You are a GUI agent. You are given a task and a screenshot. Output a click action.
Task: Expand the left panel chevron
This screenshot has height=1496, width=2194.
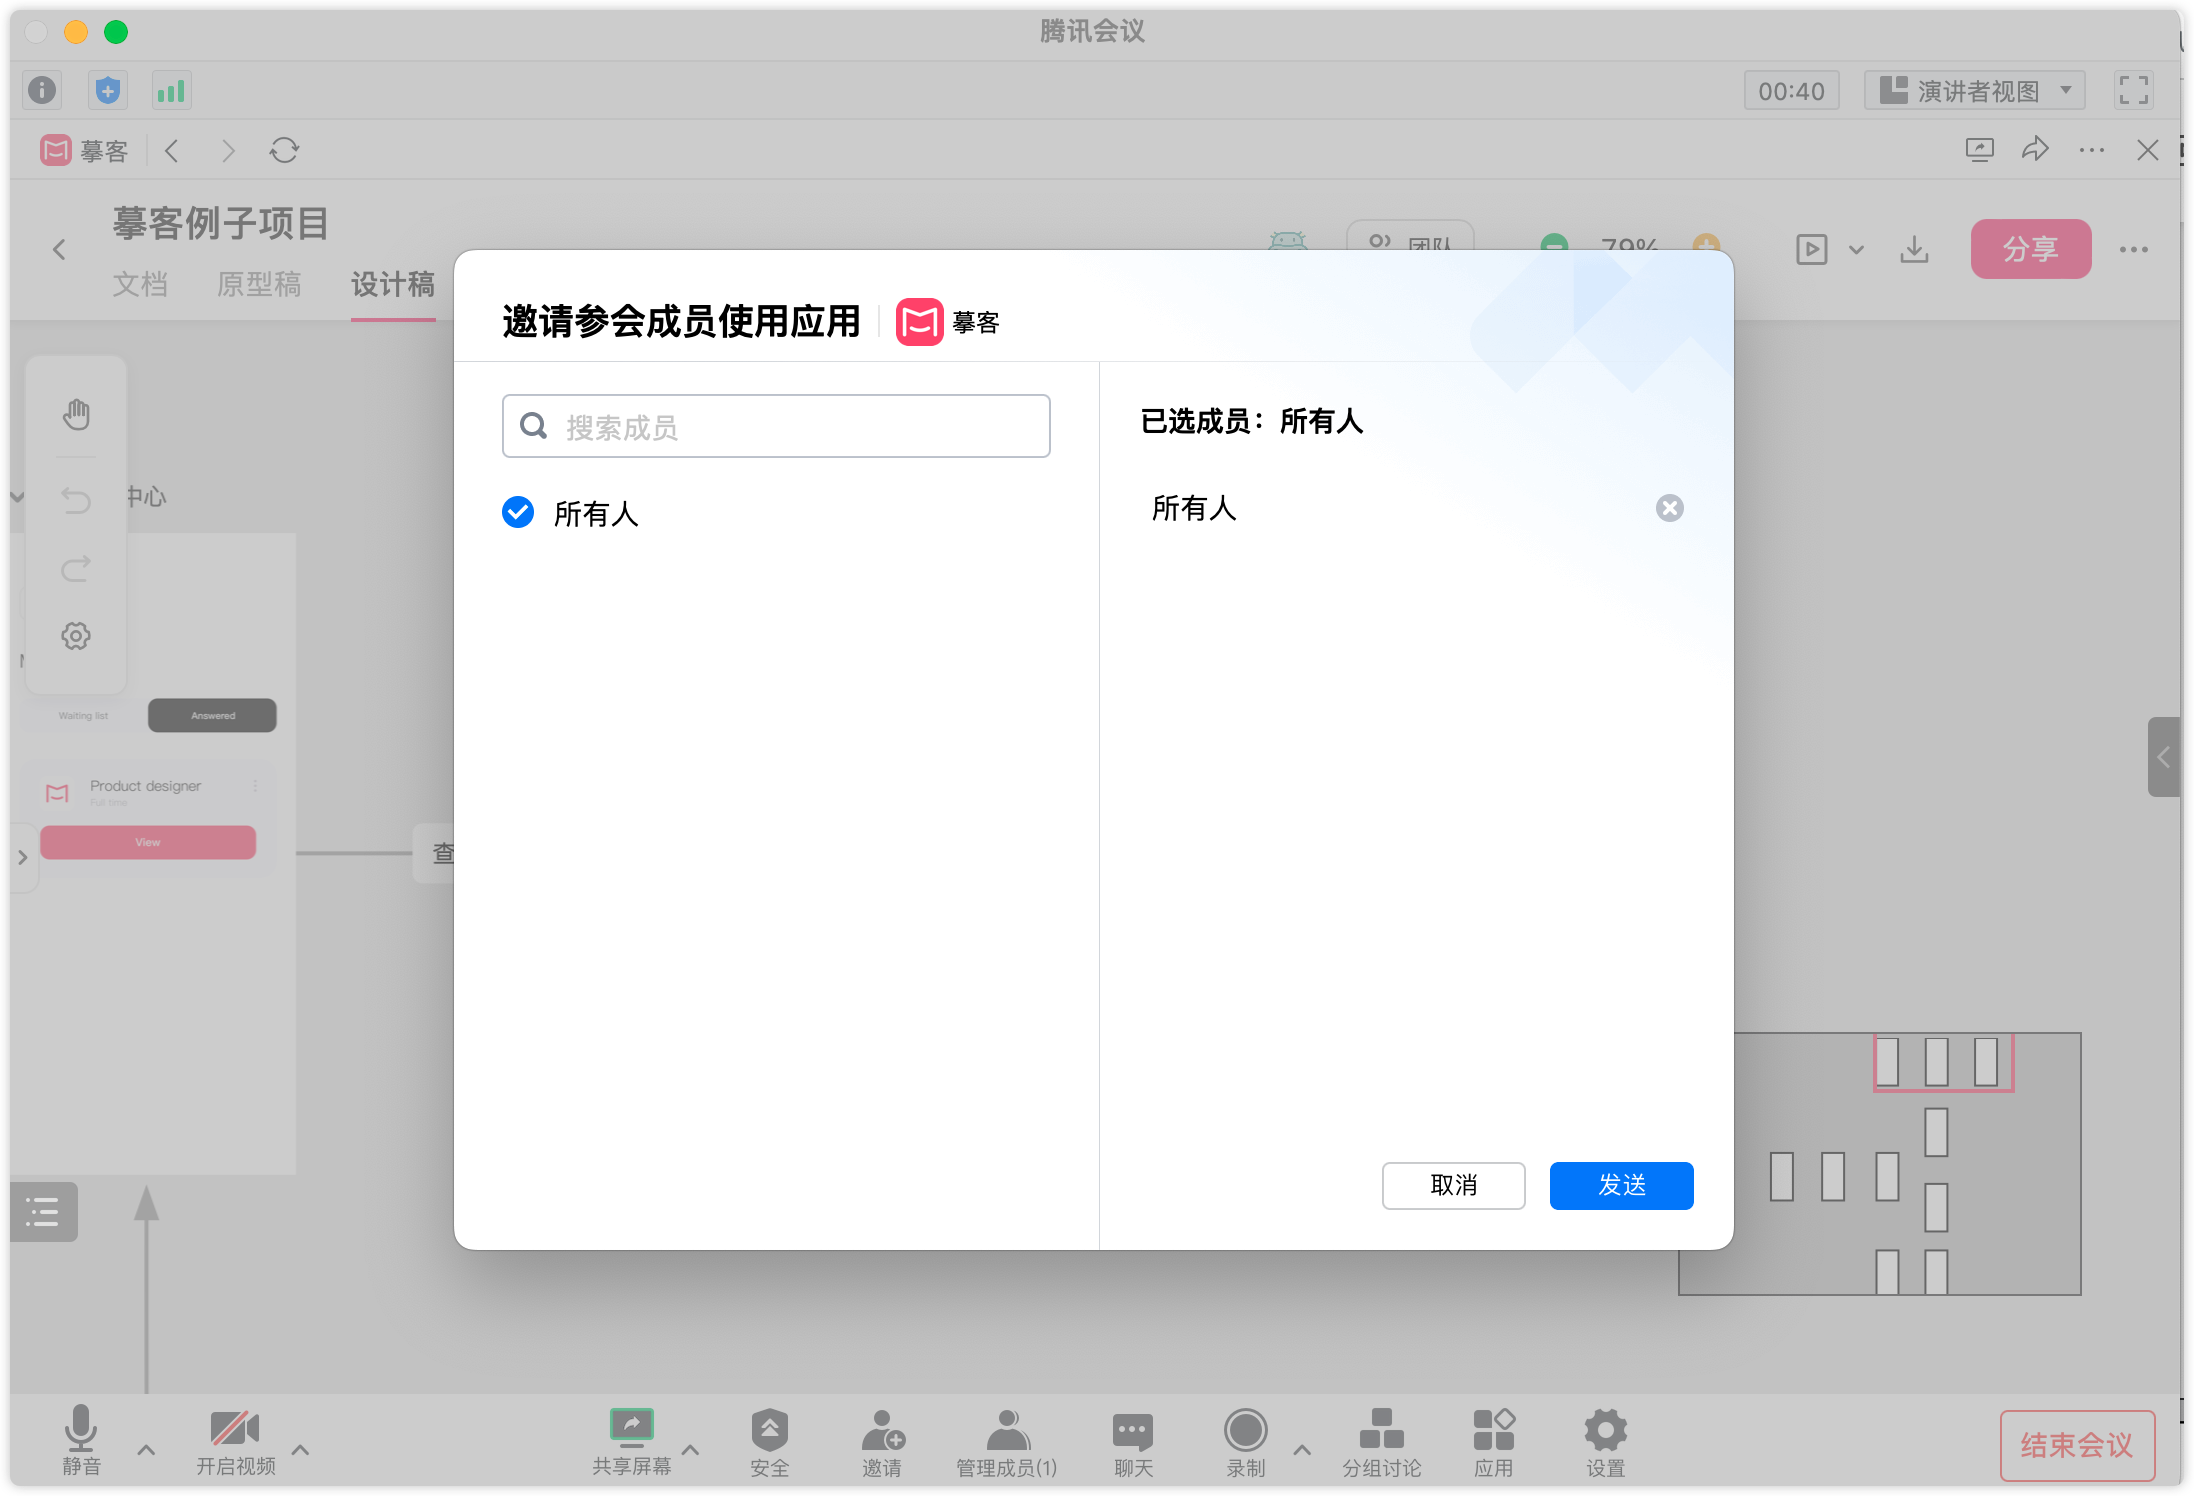pyautogui.click(x=23, y=857)
